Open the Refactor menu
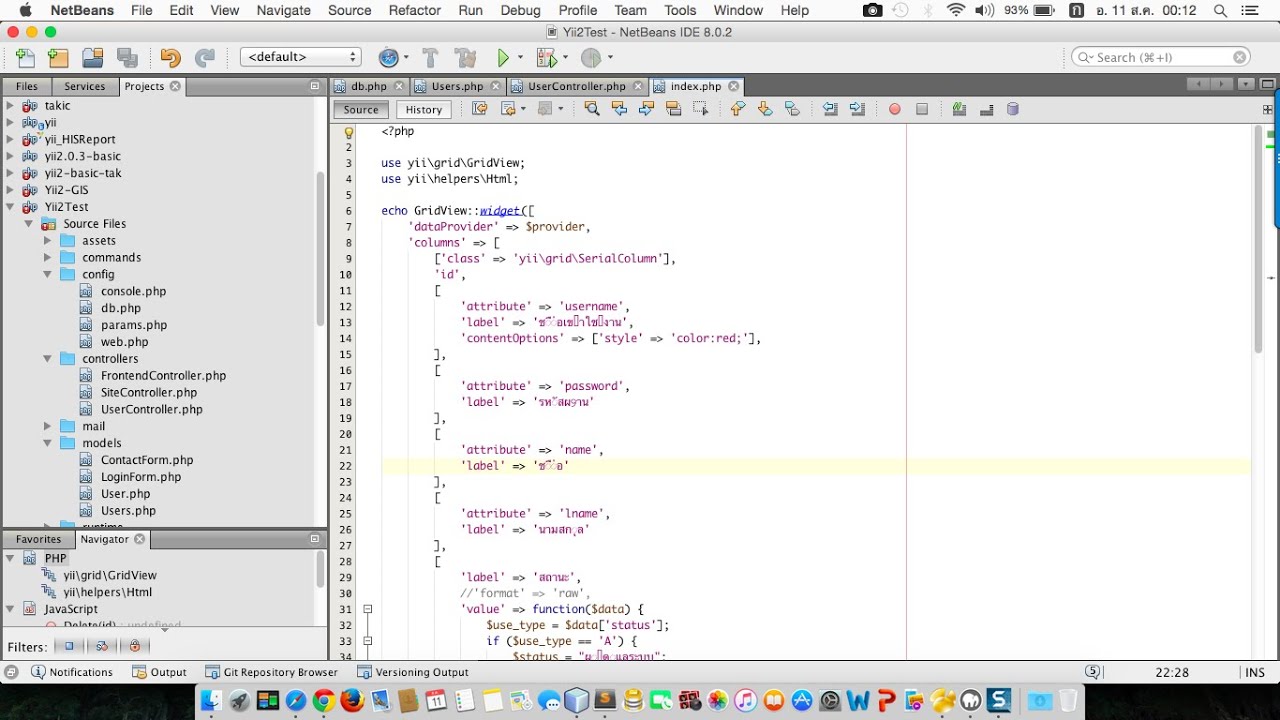1280x720 pixels. pos(414,10)
